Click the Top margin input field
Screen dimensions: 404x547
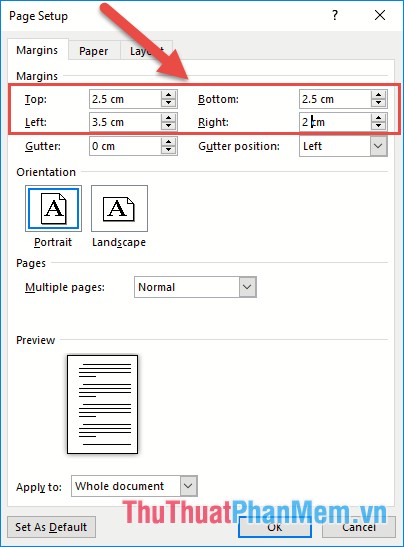coord(125,99)
